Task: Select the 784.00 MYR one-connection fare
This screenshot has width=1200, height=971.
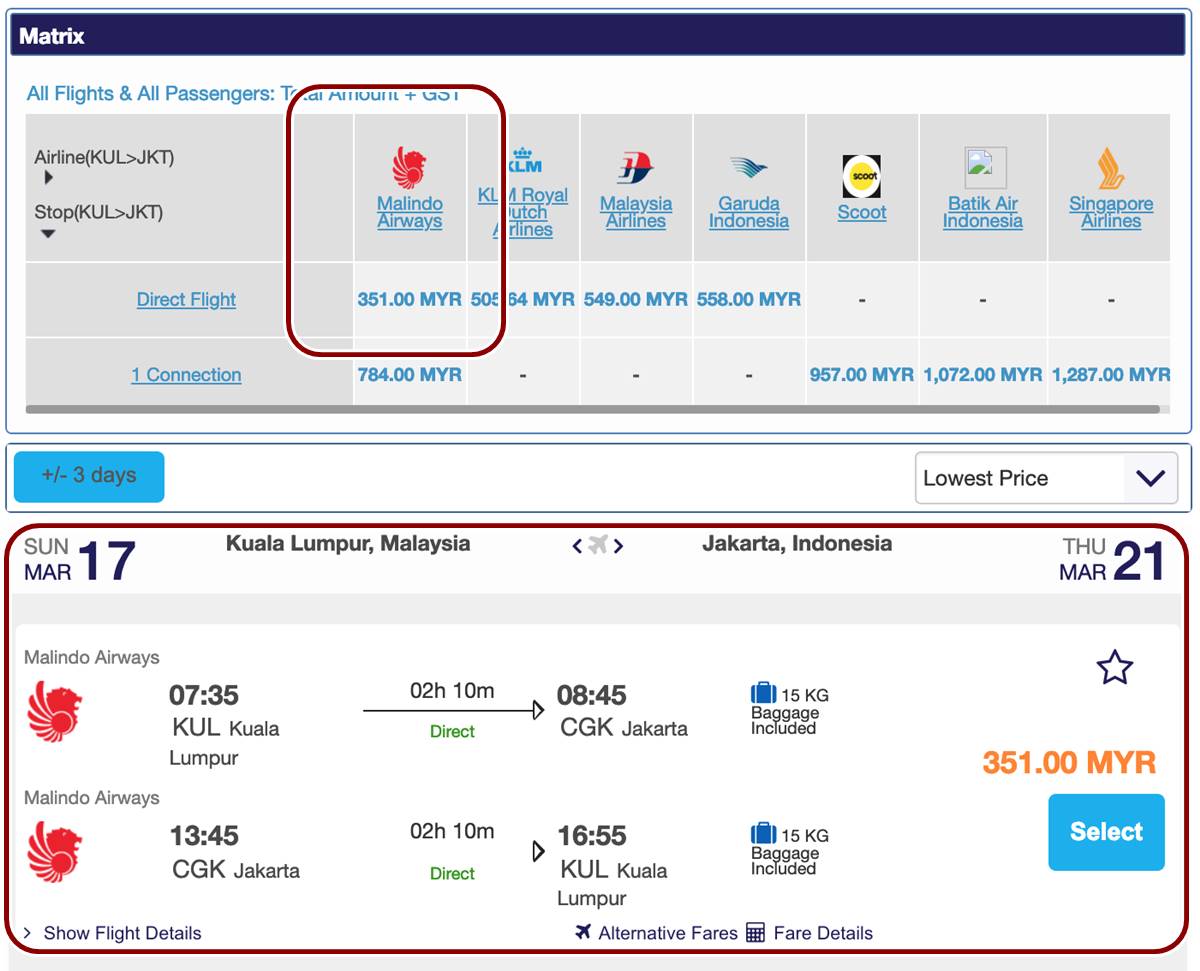Action: 410,375
